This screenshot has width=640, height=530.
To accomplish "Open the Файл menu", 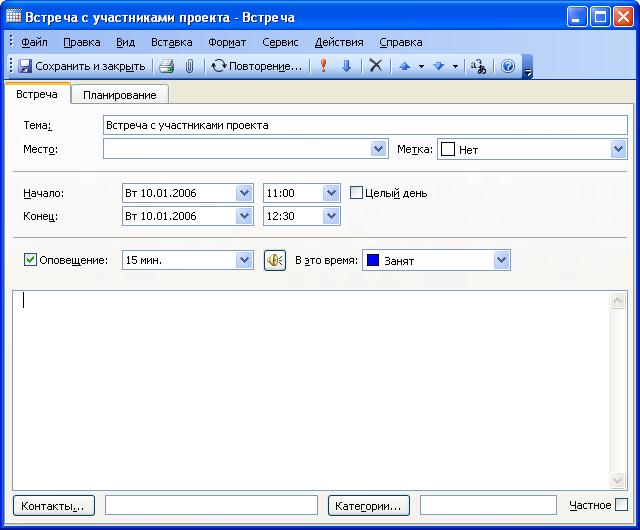I will click(x=34, y=42).
